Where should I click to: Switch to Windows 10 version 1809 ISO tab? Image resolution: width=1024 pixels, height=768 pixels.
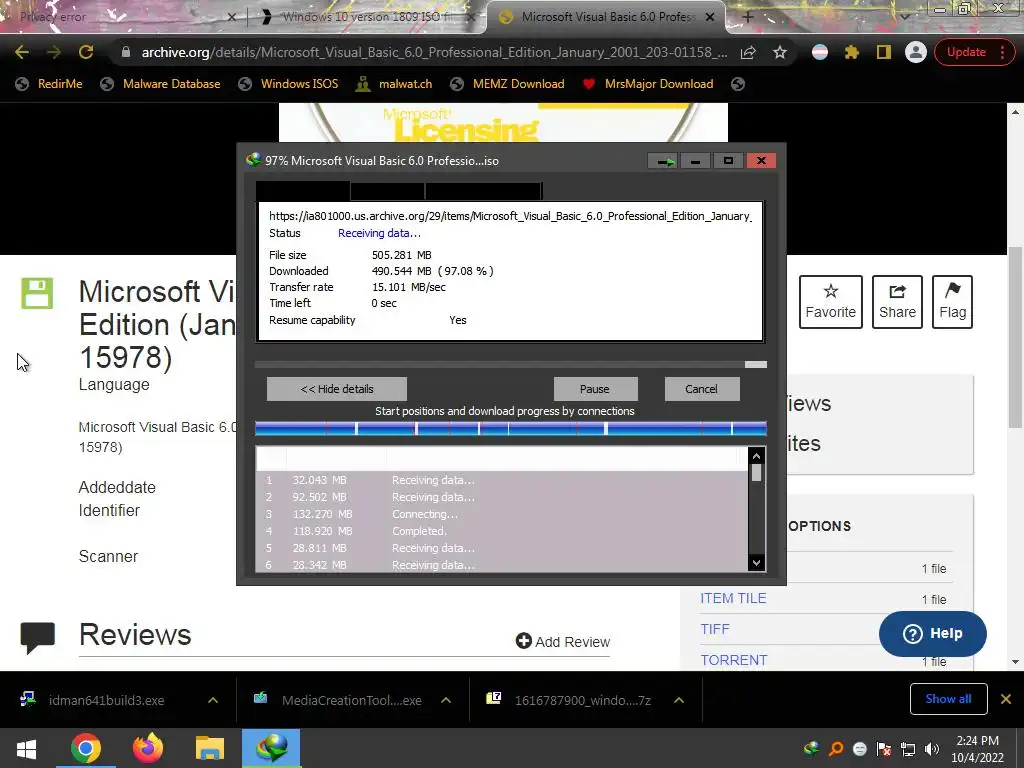pyautogui.click(x=366, y=17)
